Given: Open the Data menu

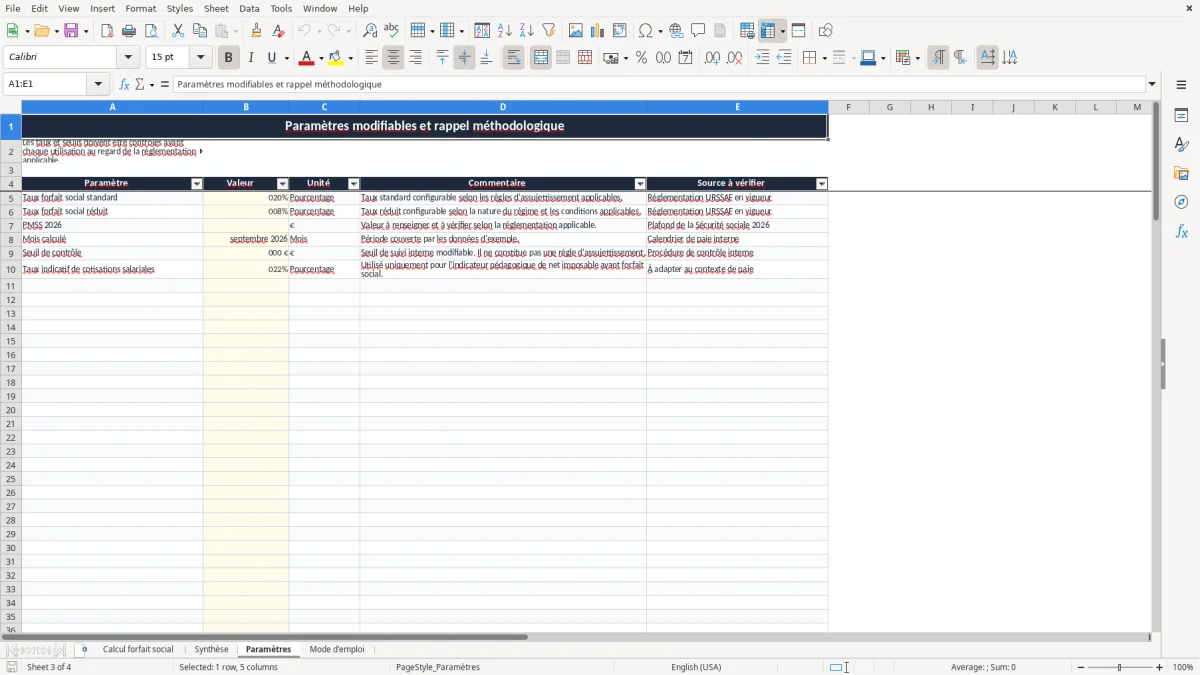Looking at the screenshot, I should (249, 8).
